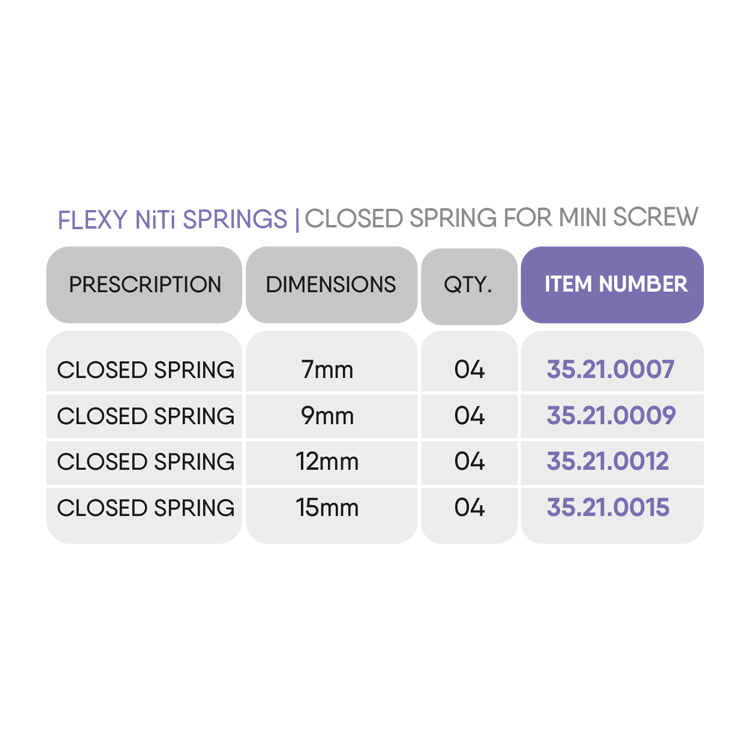The image size is (750, 750).
Task: Select item number 35.21.0009
Action: 610,416
